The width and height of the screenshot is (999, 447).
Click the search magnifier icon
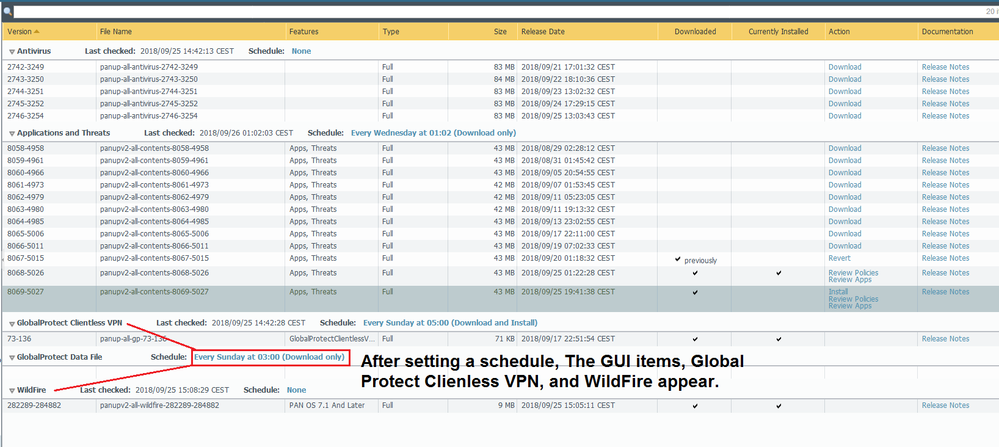click(x=8, y=11)
